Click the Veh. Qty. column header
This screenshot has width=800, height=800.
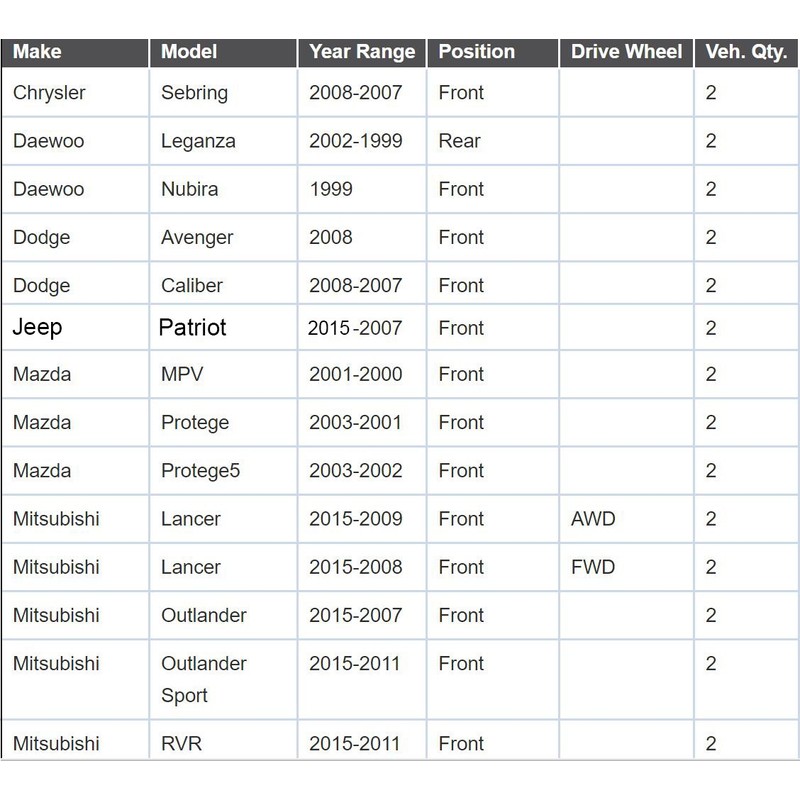click(746, 52)
